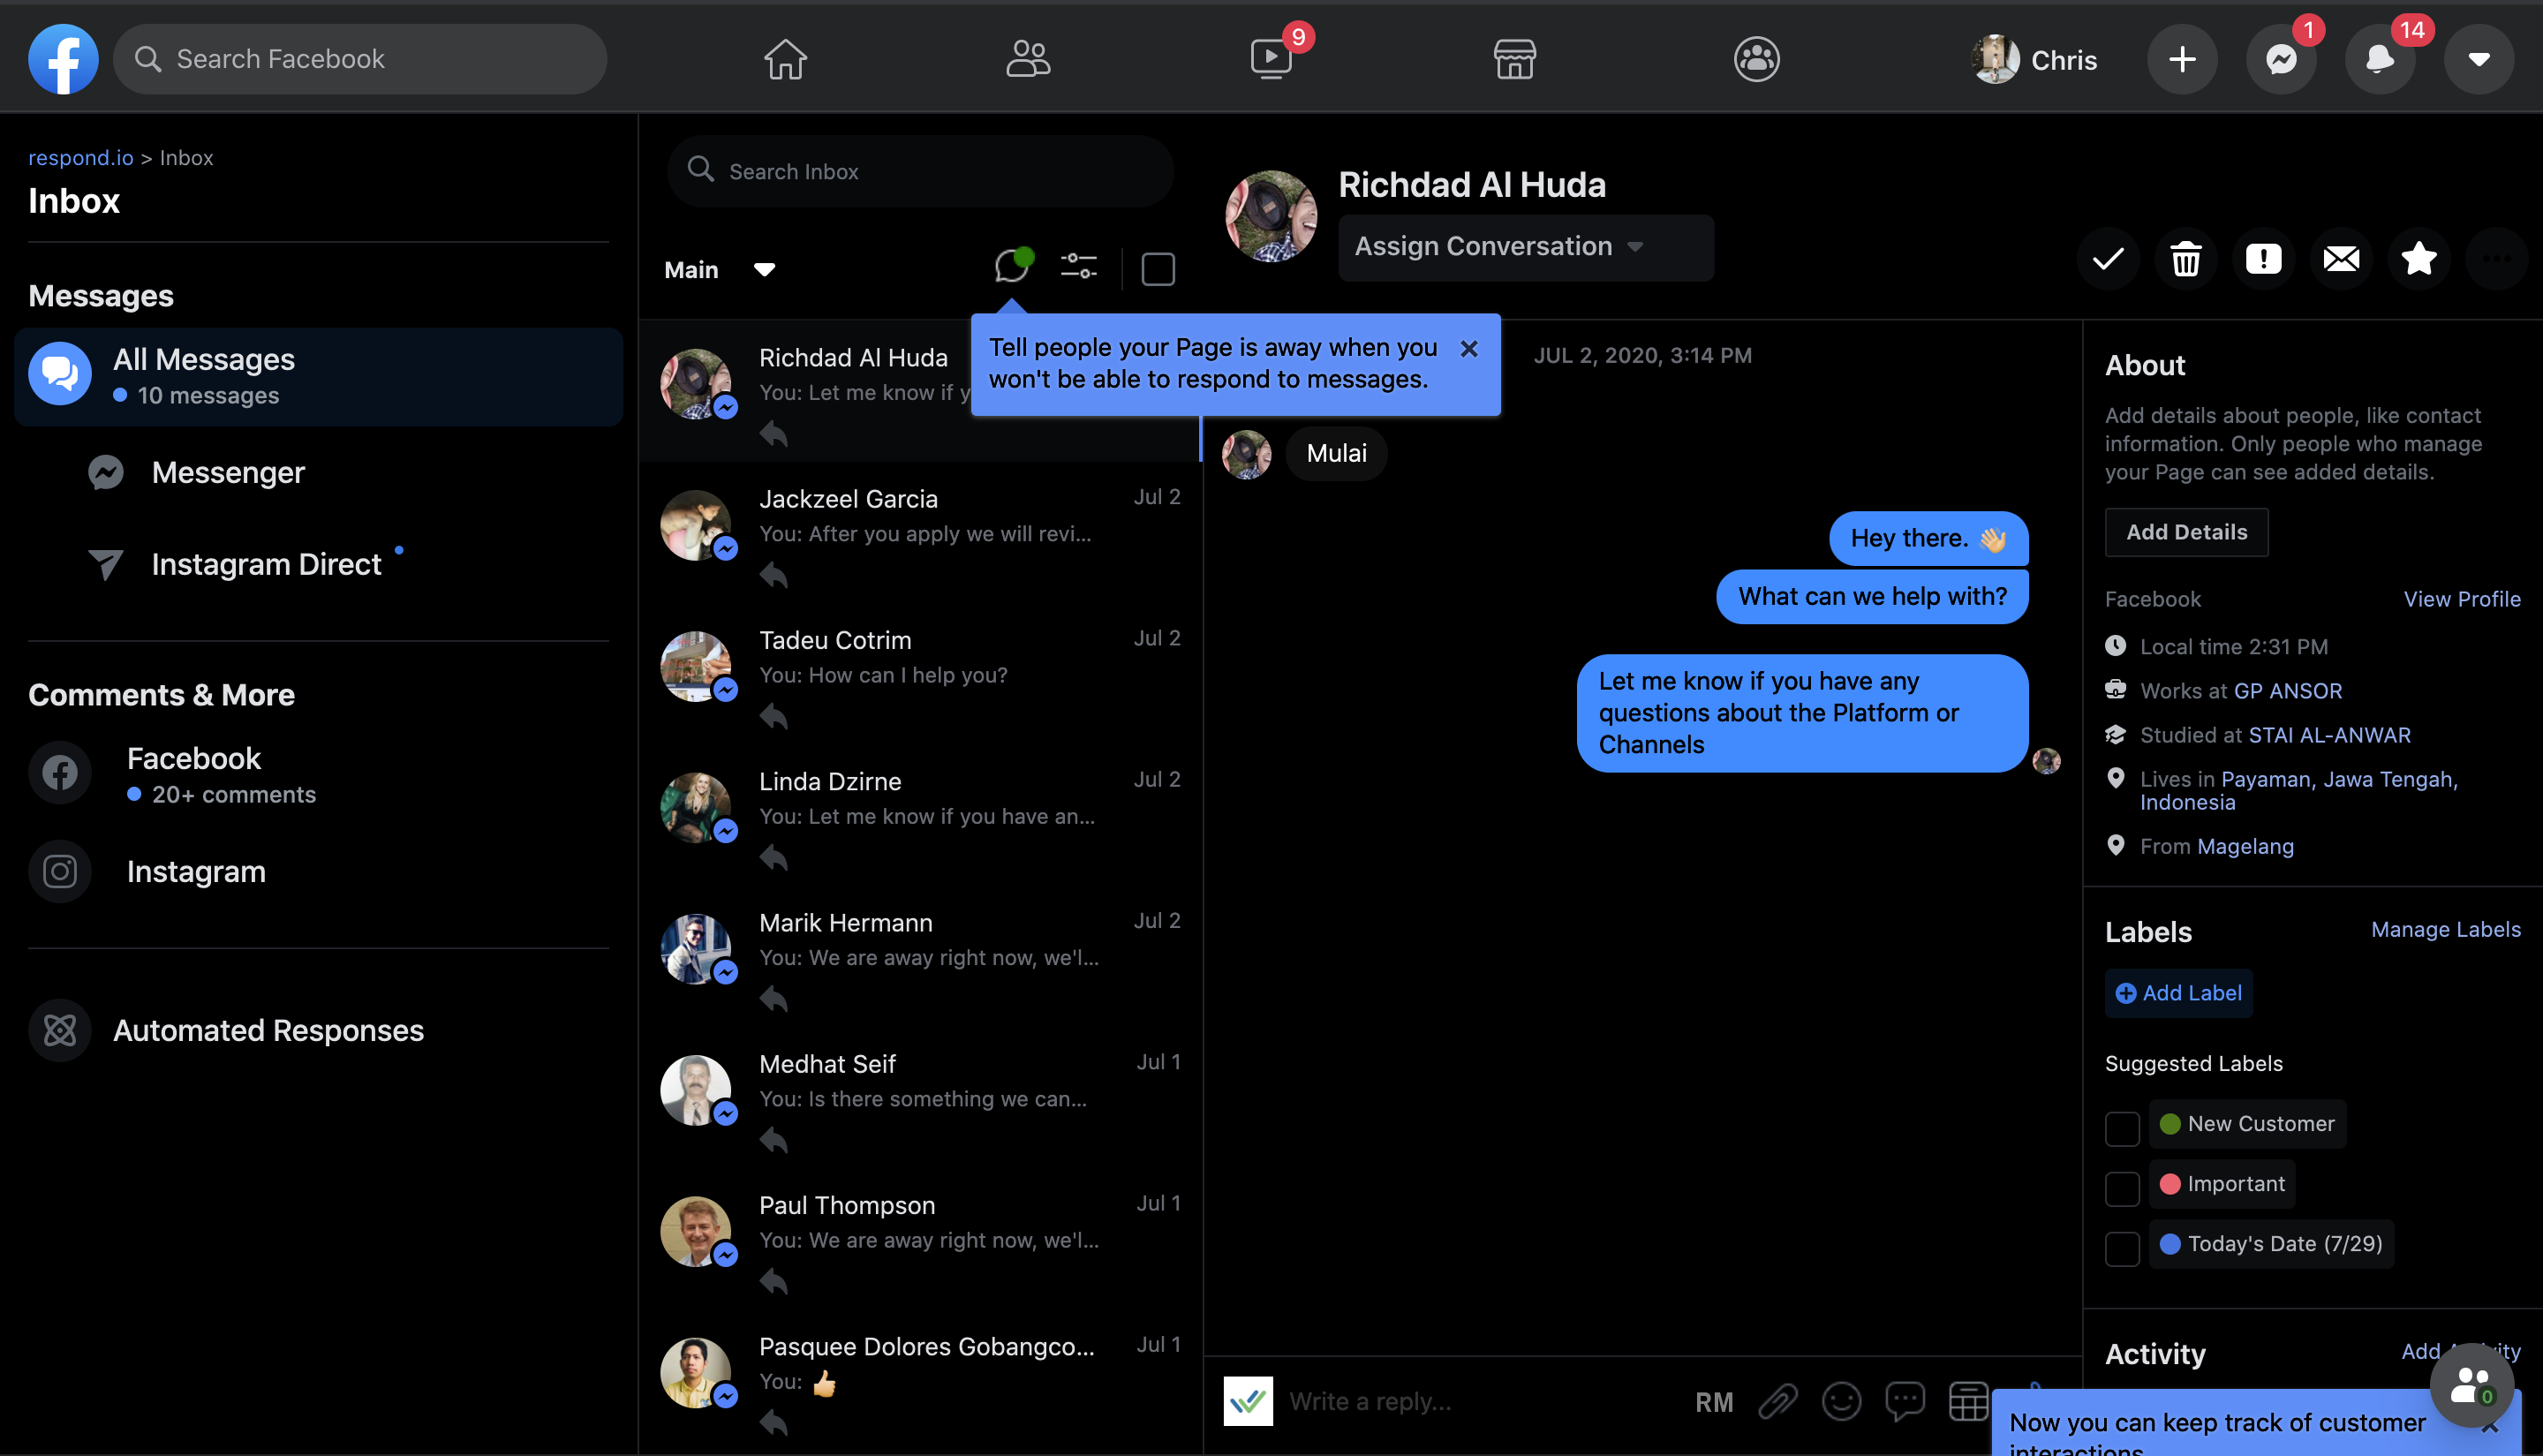
Task: Open the Friends icon in top bar
Action: (x=1028, y=59)
